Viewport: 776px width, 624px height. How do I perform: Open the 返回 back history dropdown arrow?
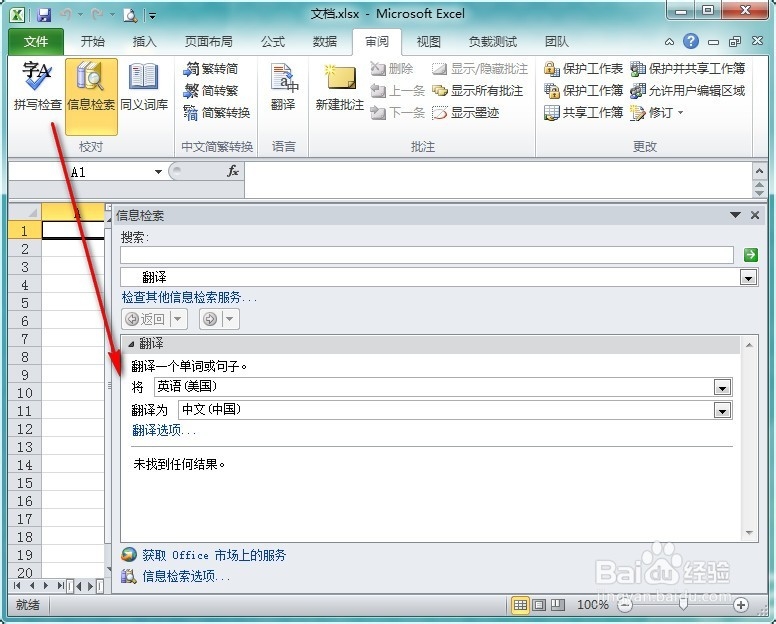(178, 319)
